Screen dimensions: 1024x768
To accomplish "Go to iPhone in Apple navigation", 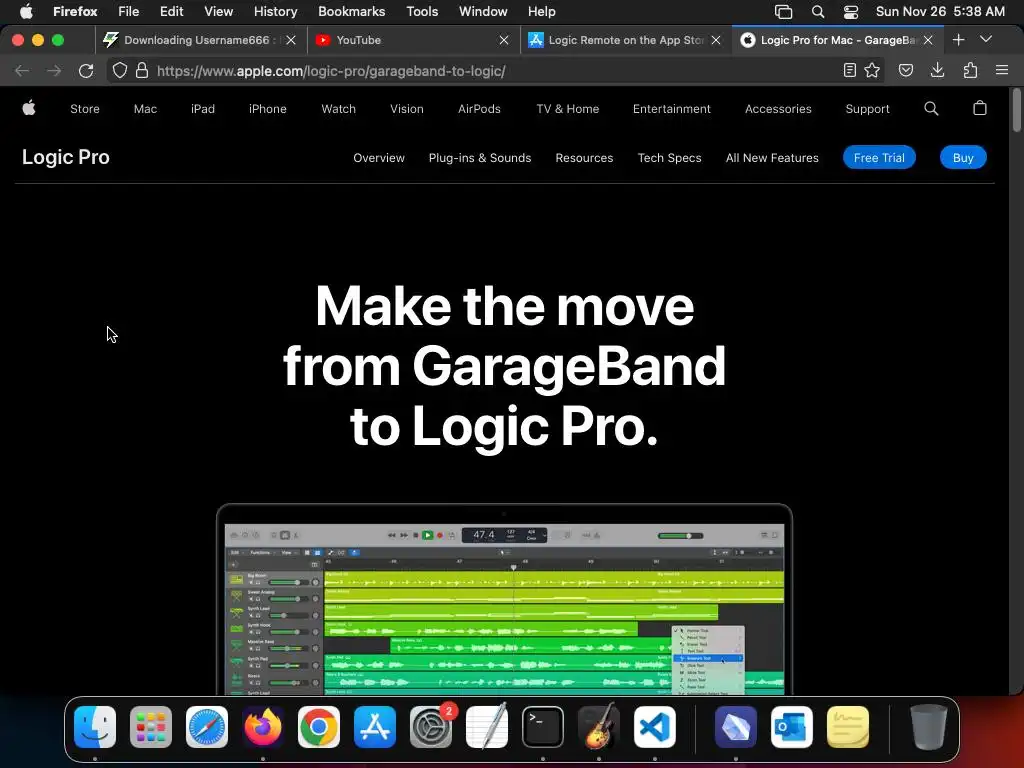I will [268, 109].
